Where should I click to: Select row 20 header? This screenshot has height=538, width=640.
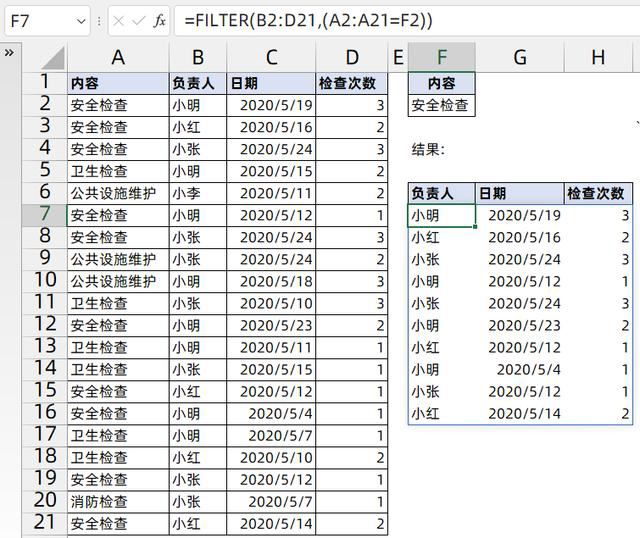point(44,501)
